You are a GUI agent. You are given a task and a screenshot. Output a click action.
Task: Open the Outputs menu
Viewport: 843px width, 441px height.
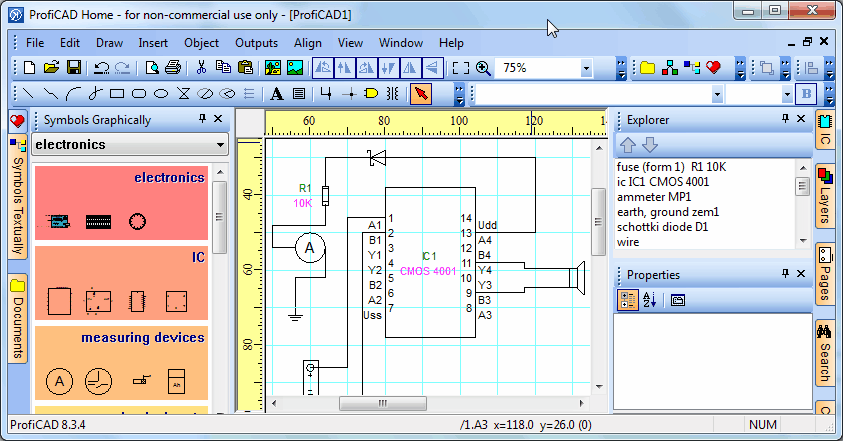pyautogui.click(x=256, y=43)
